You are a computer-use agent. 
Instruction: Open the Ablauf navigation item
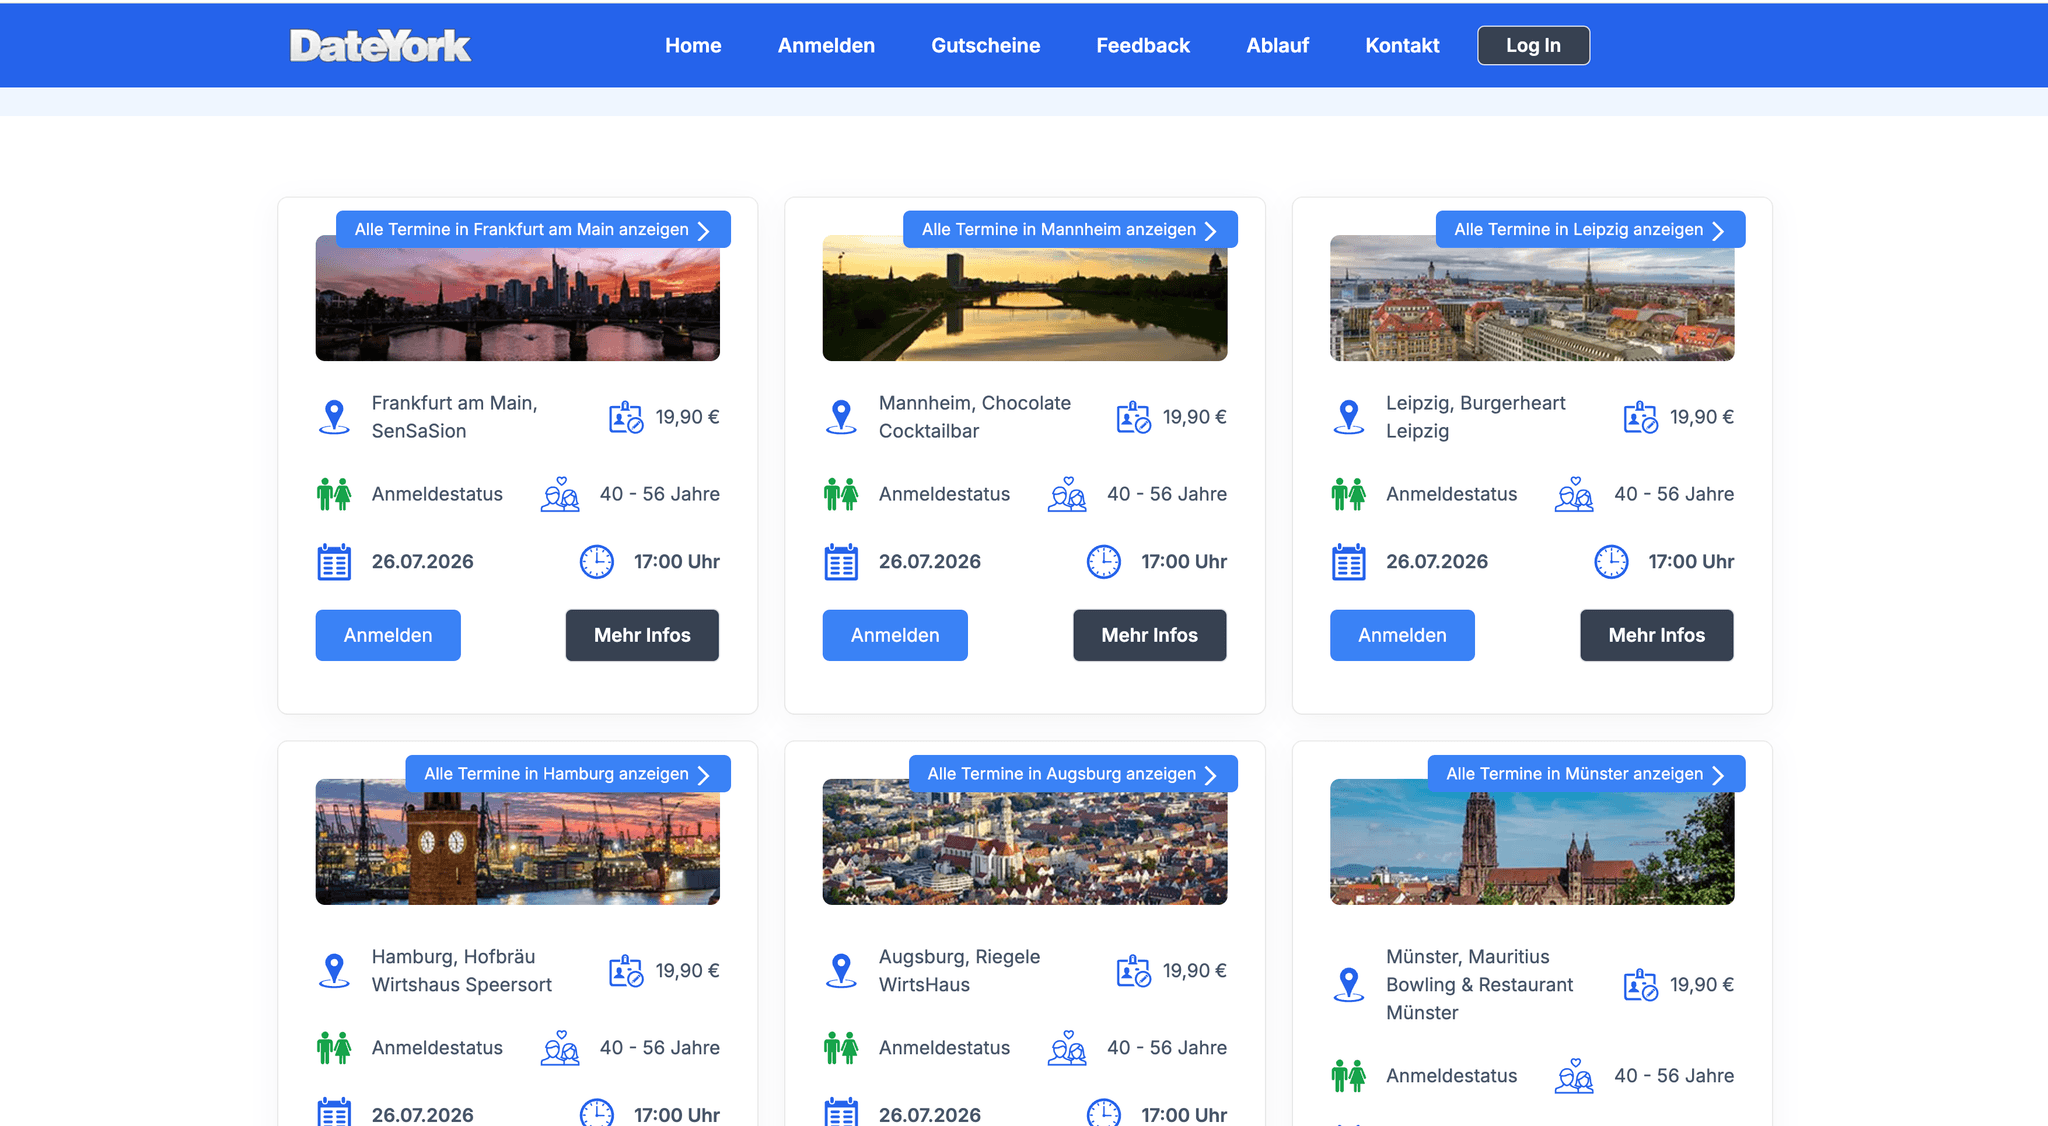(1277, 46)
